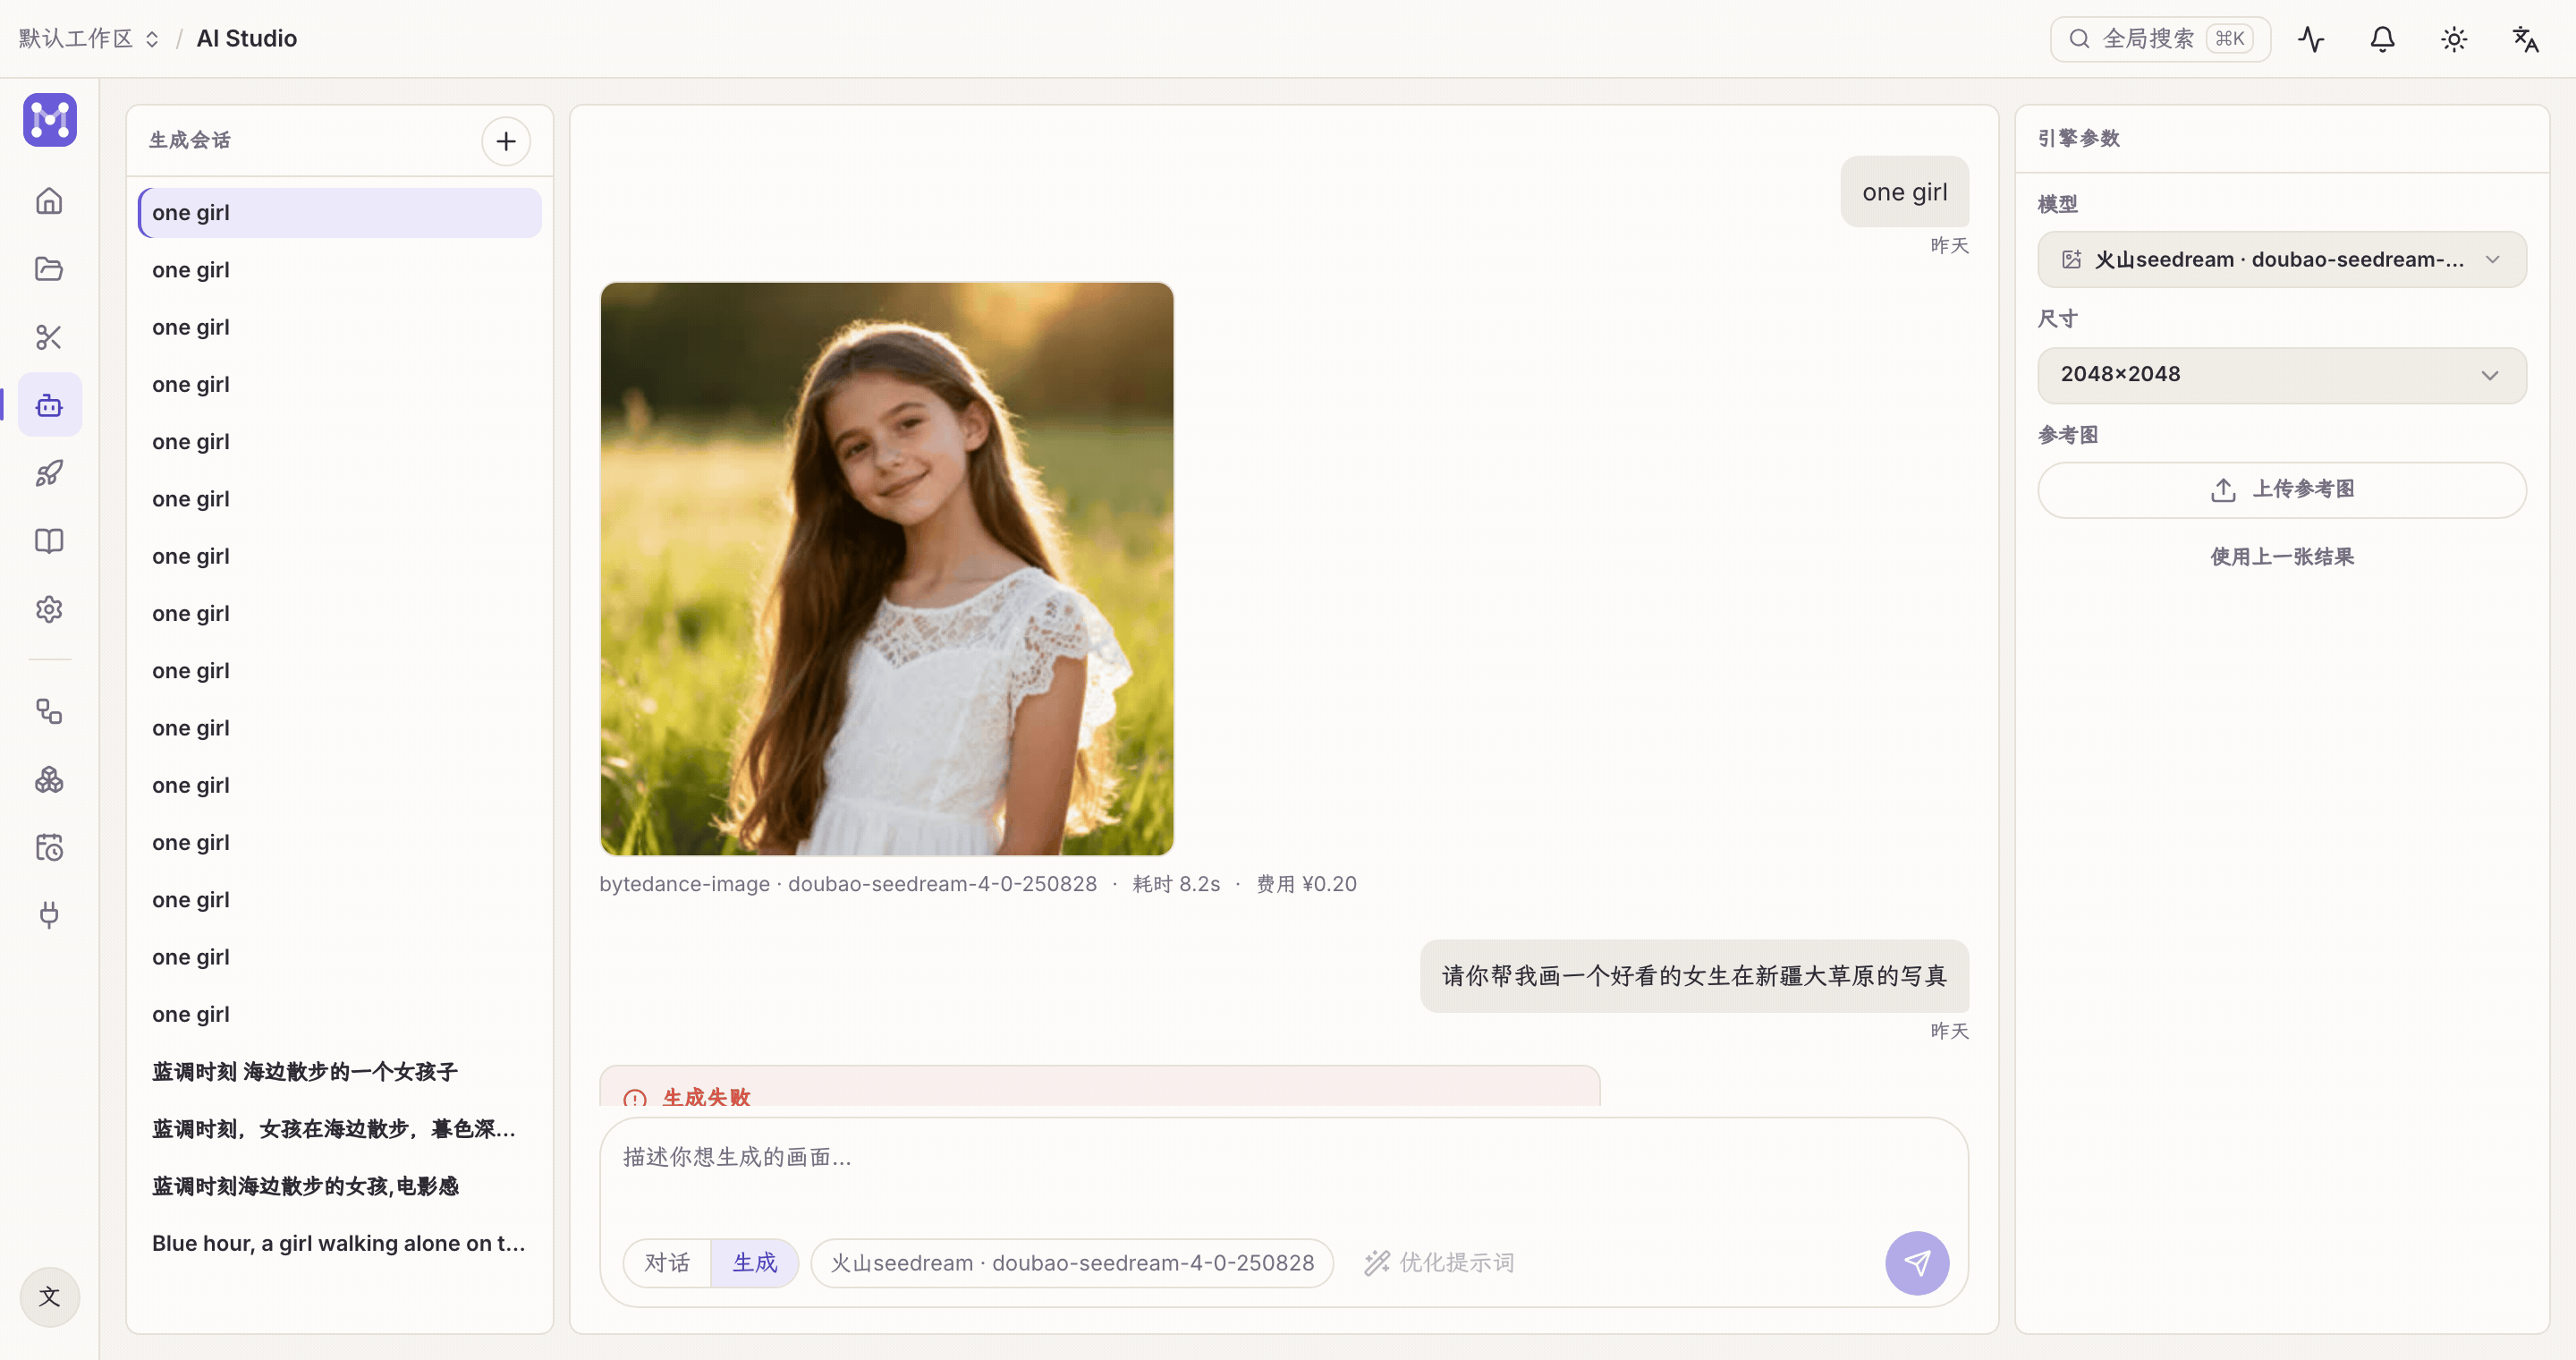Image resolution: width=2576 pixels, height=1360 pixels.
Task: Open the activity pulse icon in header
Action: (x=2311, y=39)
